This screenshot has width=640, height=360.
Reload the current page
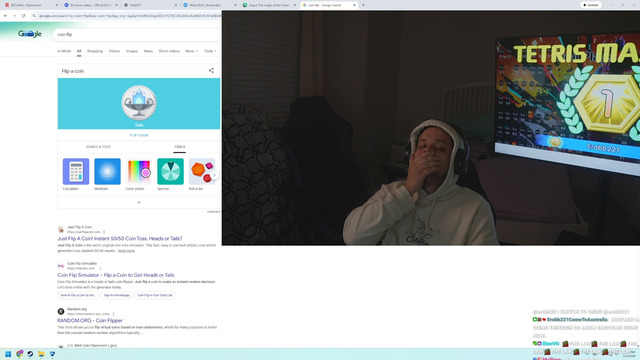23,16
